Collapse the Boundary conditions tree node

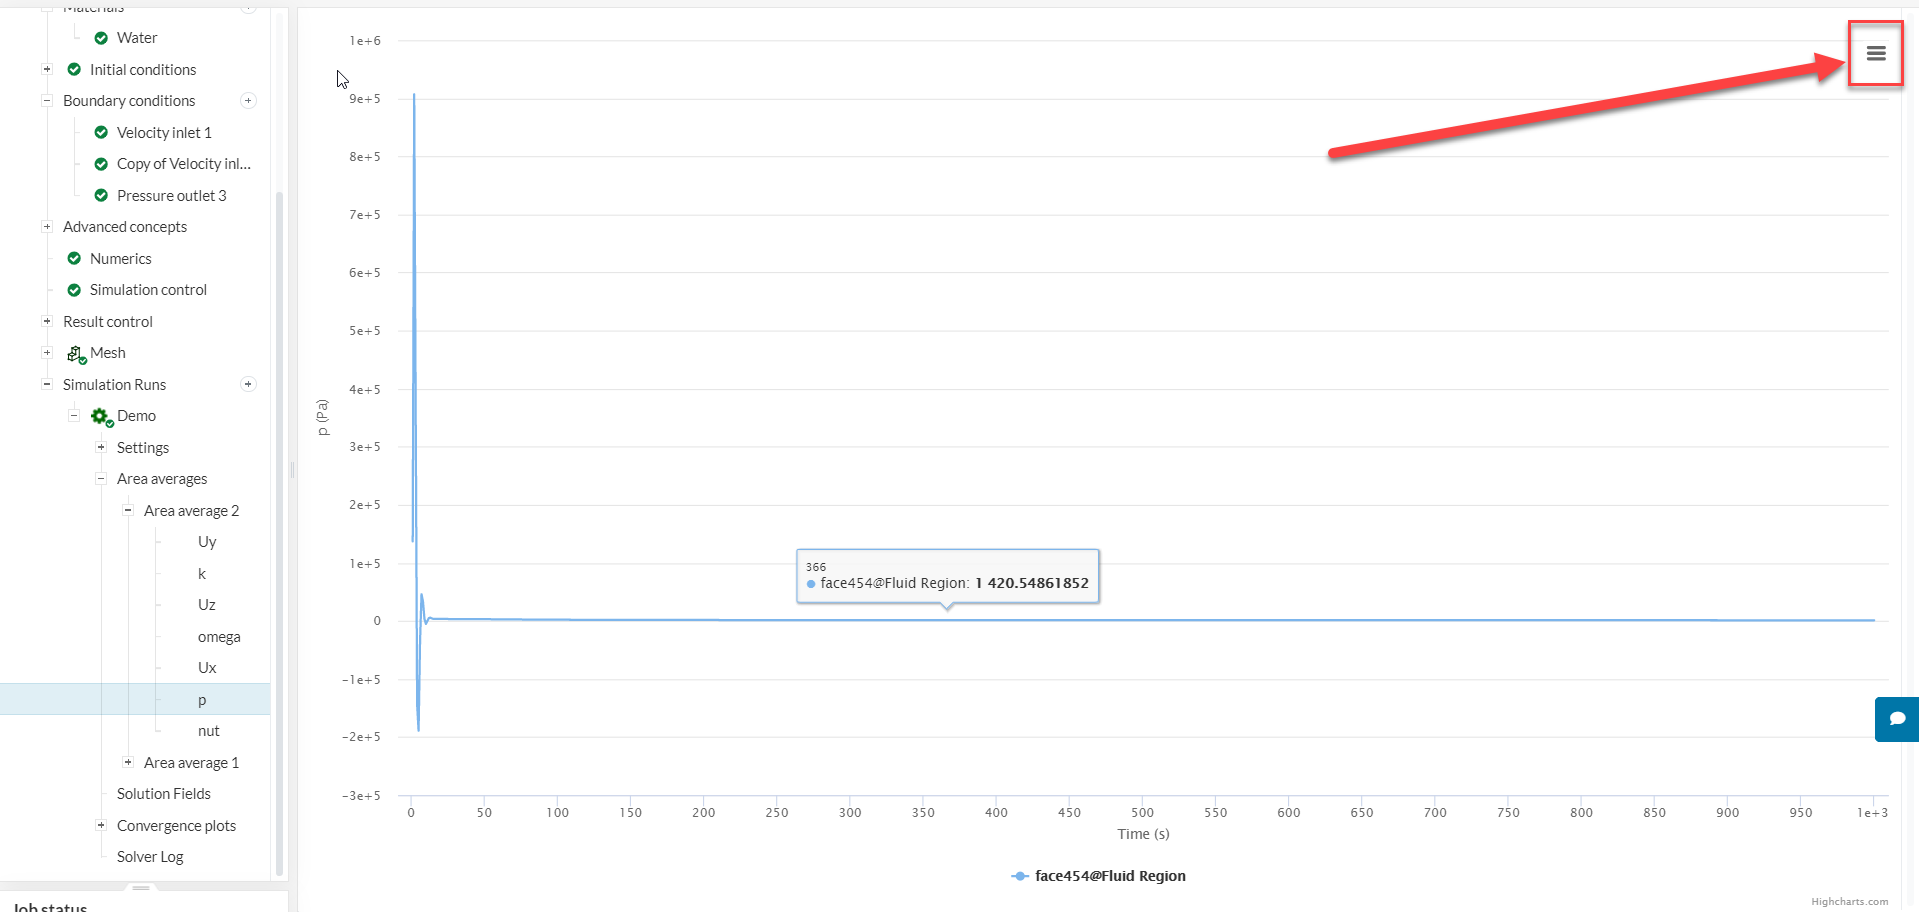point(47,101)
